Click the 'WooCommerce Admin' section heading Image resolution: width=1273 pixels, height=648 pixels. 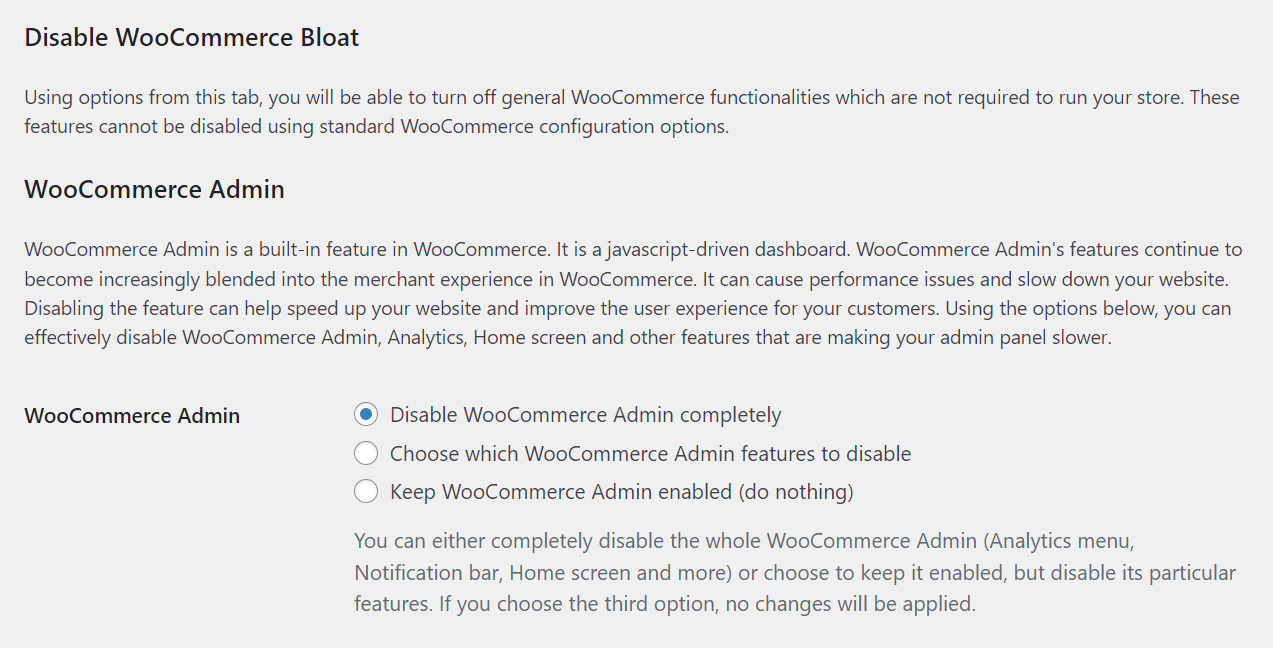click(x=154, y=188)
